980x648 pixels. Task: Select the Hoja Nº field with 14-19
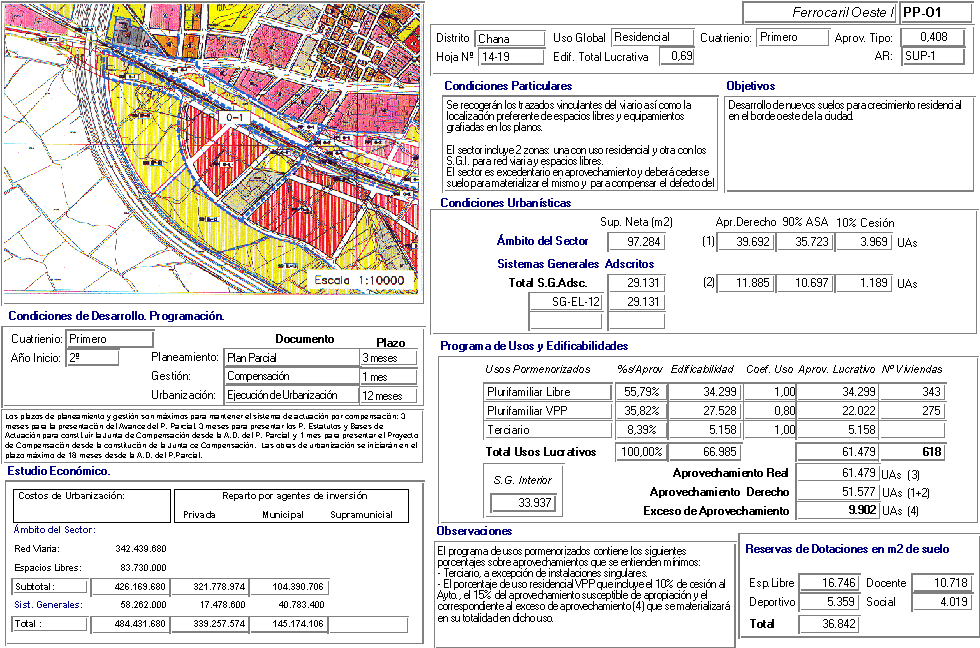[x=510, y=57]
